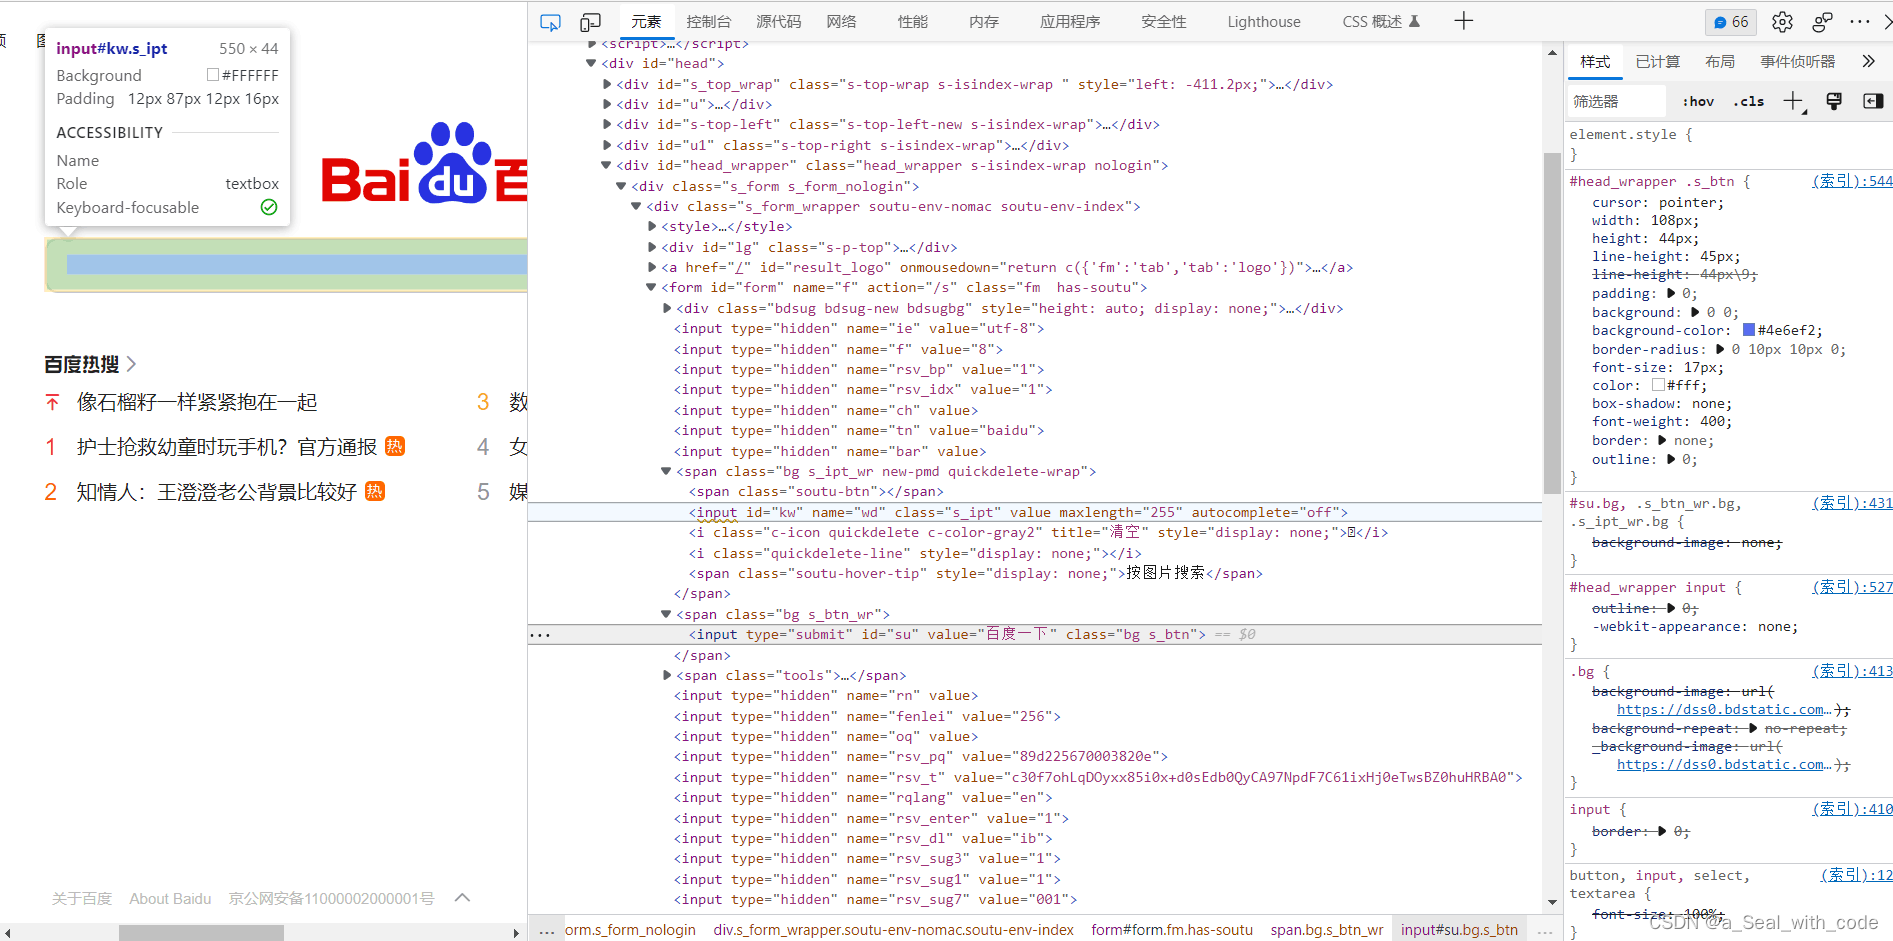Click page horizontal scrollbar right arrow

coord(516,933)
